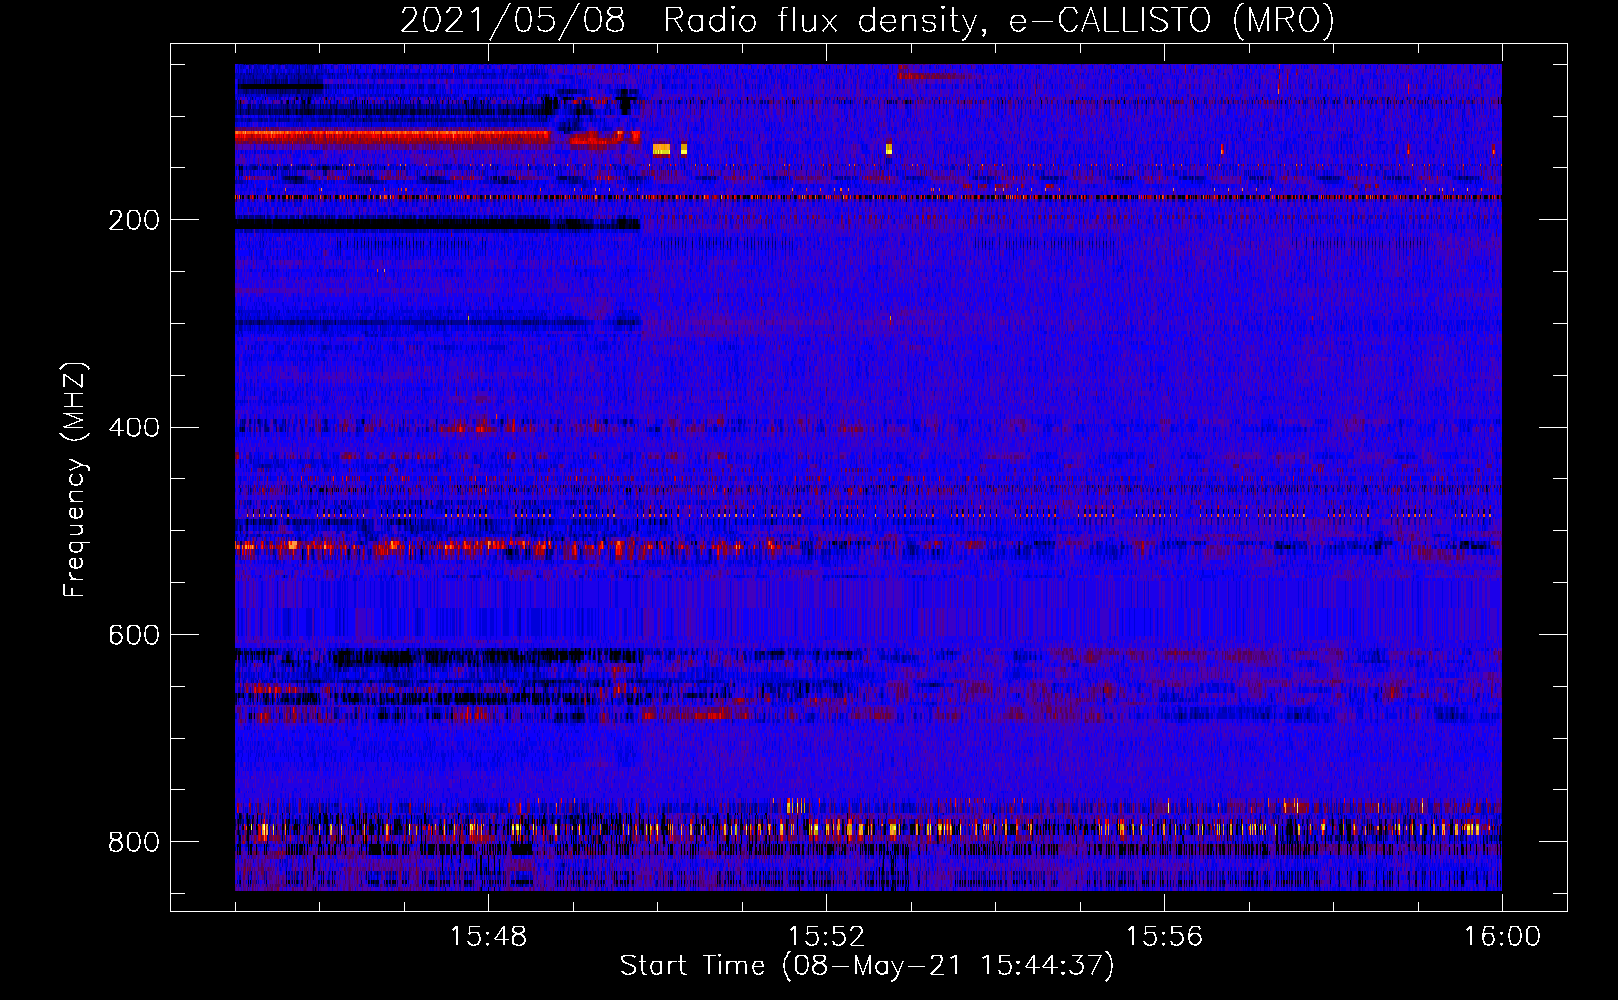Screen dimensions: 1618x1000
Task: Click the 16:00 time tick label
Action: (1502, 937)
